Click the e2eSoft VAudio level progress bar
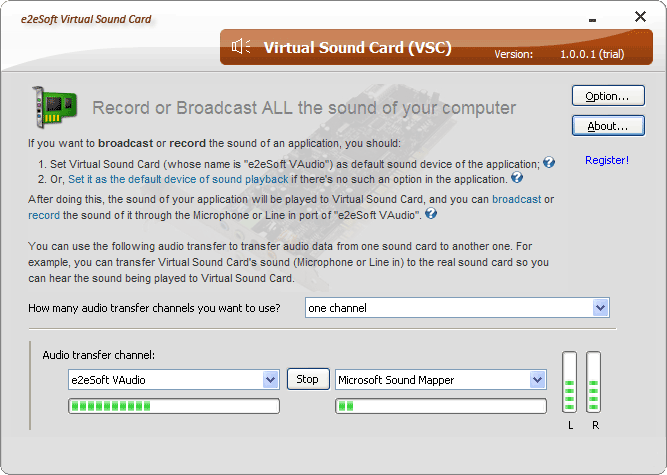 pyautogui.click(x=174, y=406)
